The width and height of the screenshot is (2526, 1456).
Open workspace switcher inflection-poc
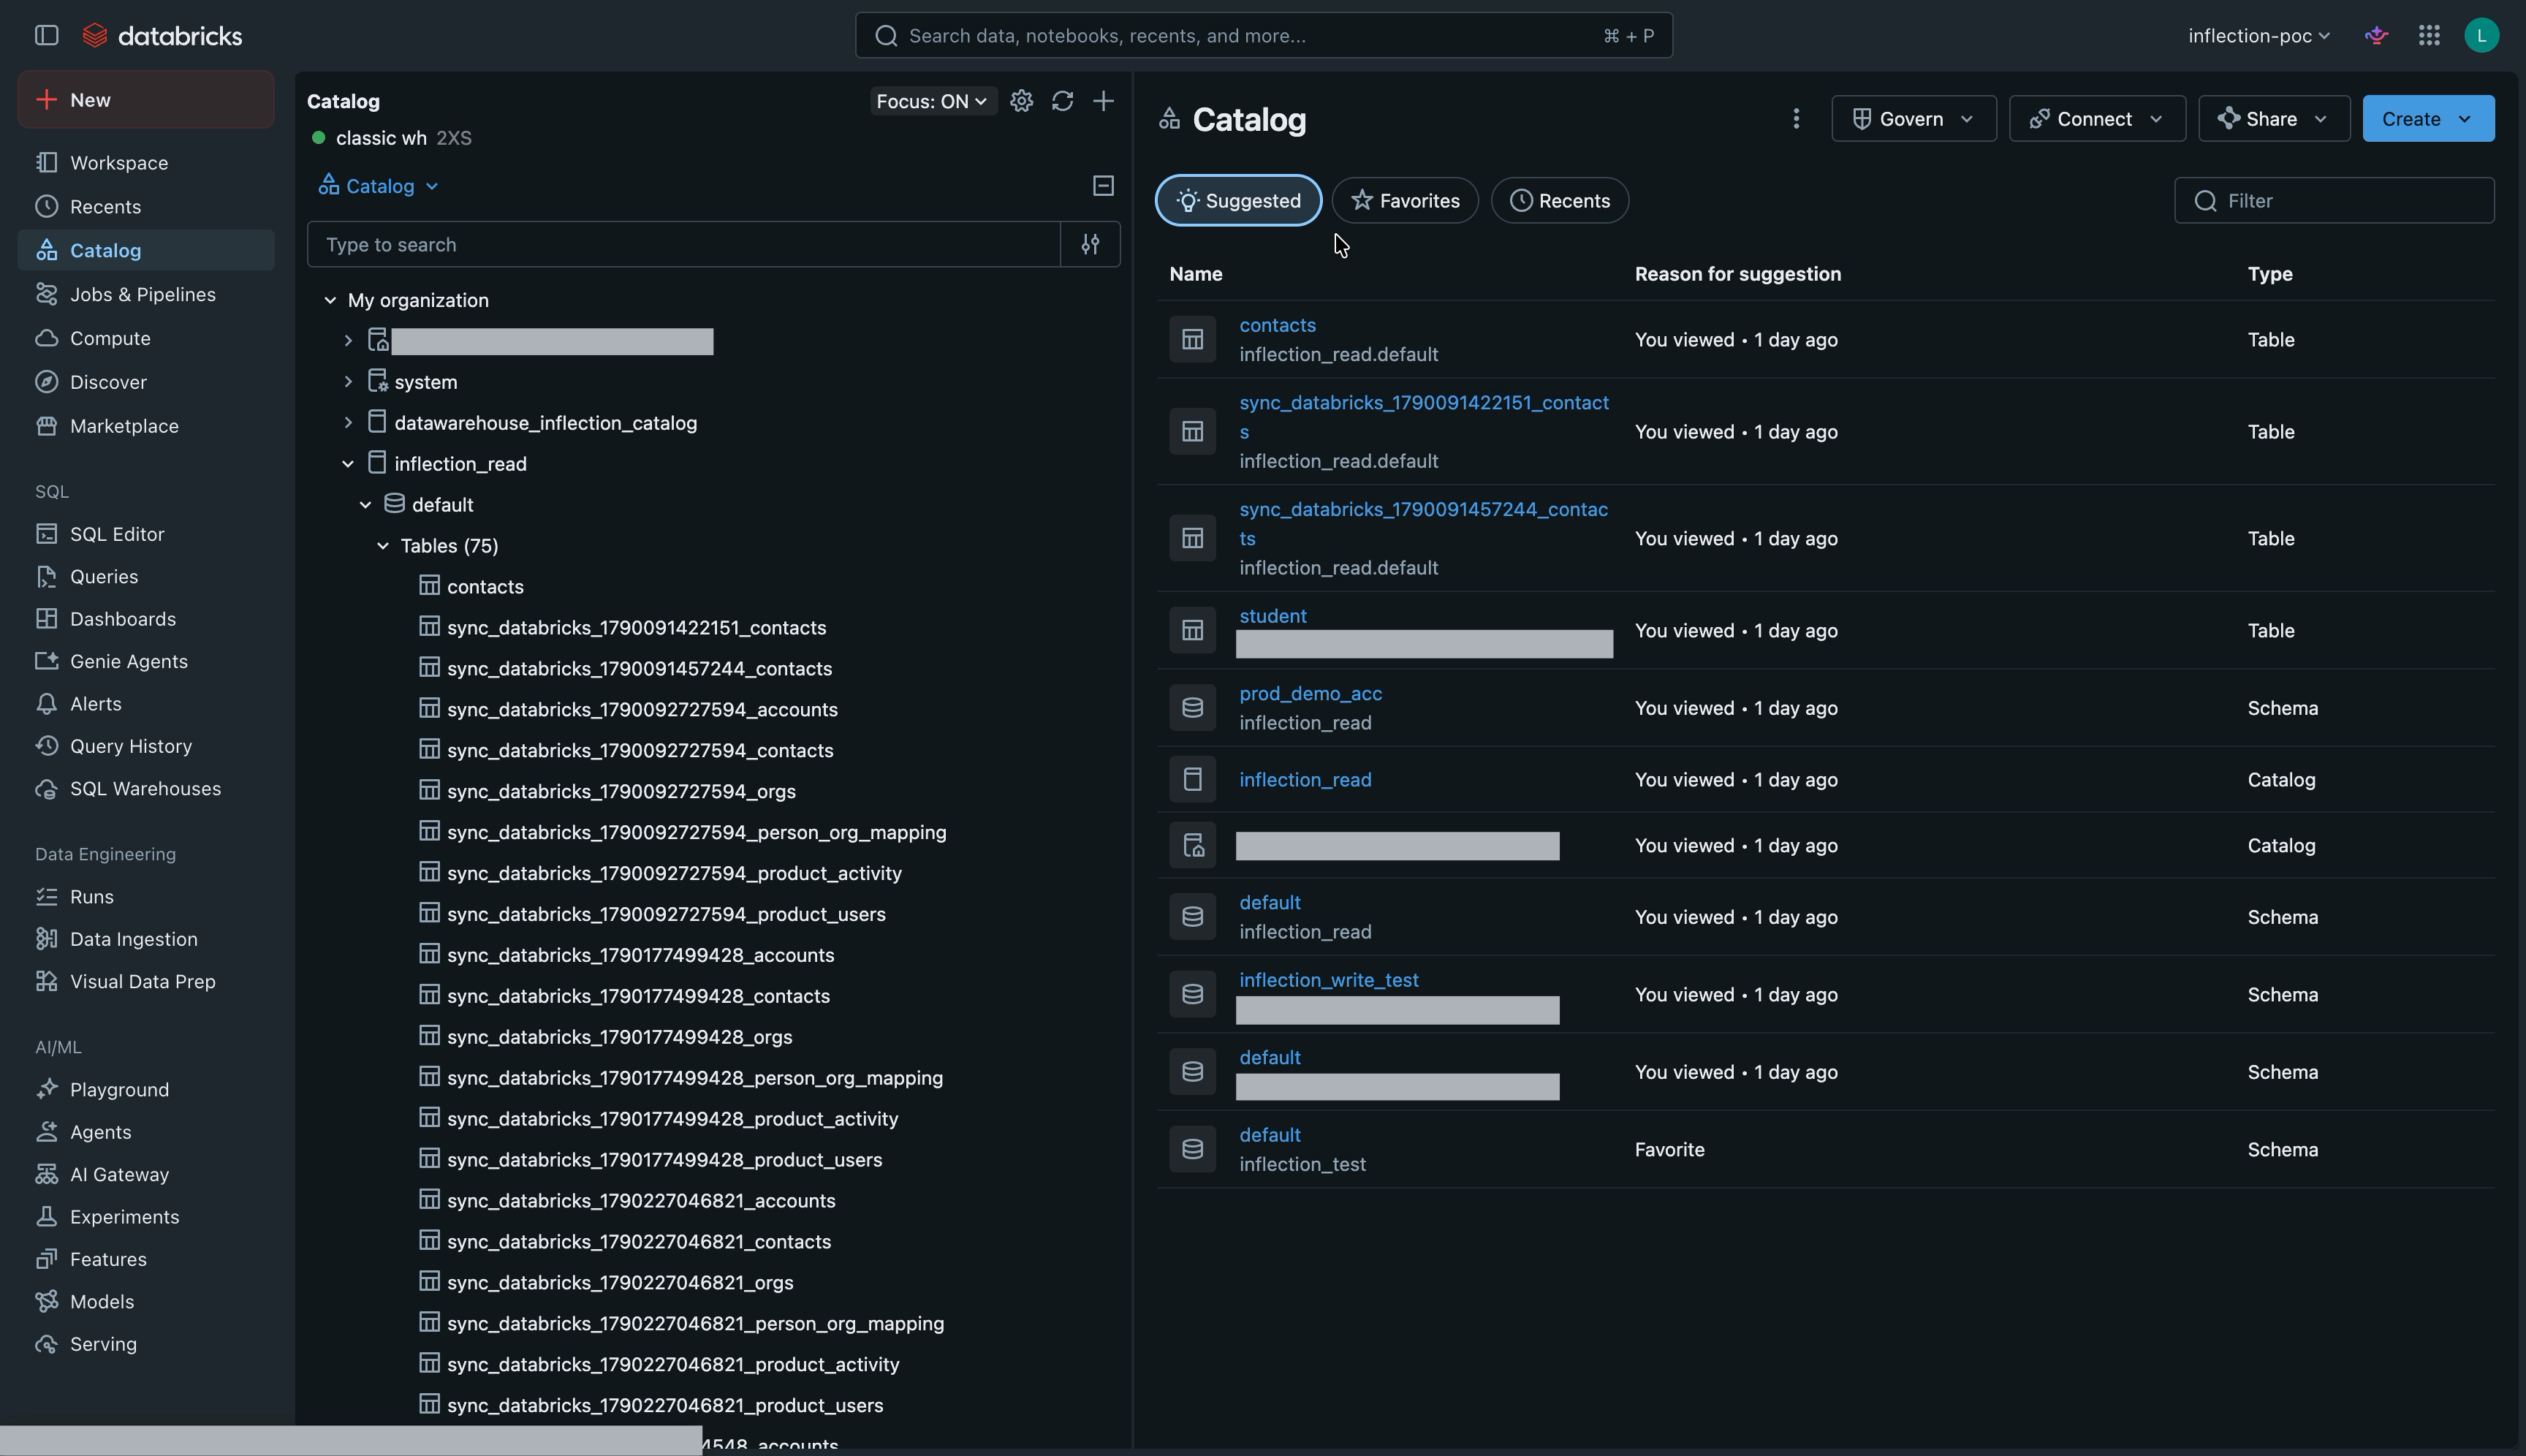2258,35
